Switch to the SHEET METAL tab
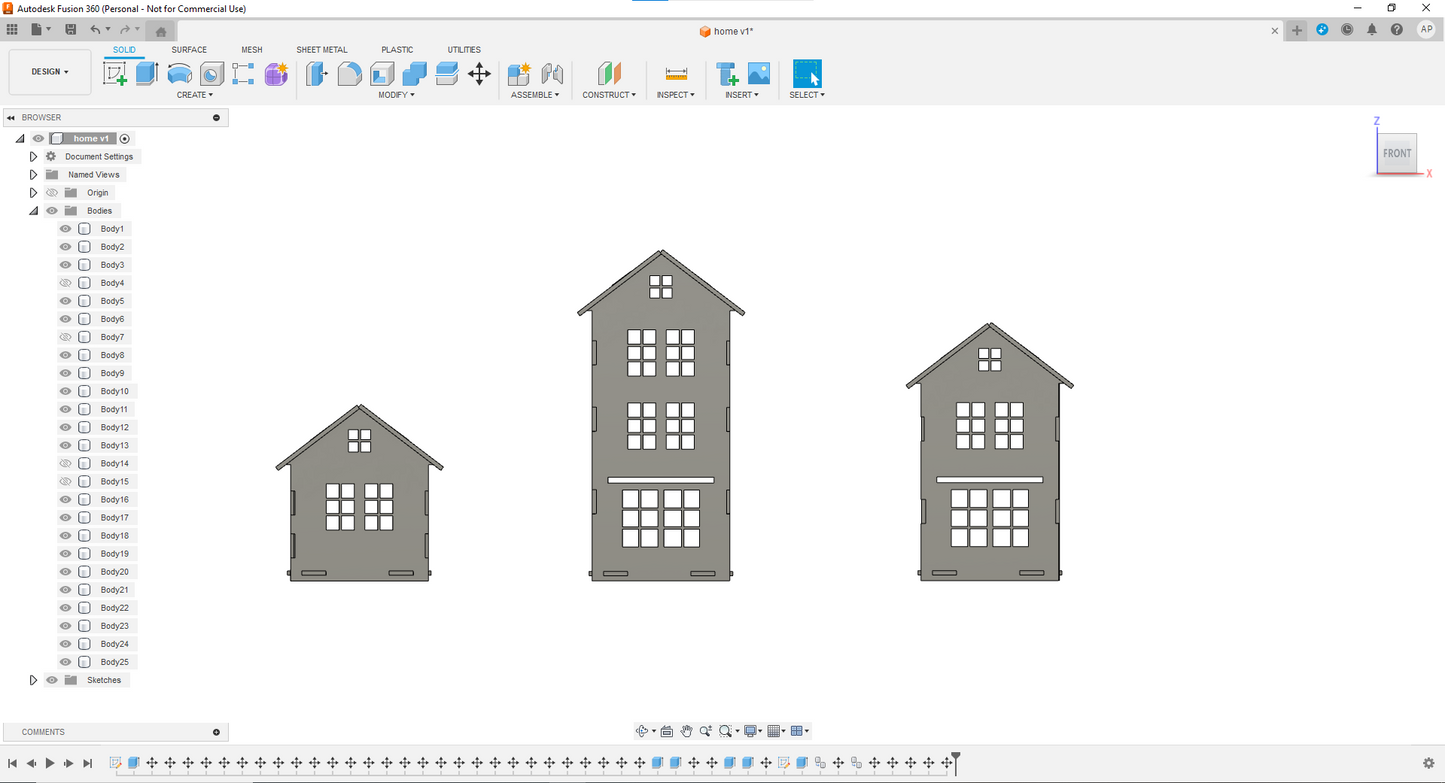Image resolution: width=1445 pixels, height=783 pixels. (322, 50)
